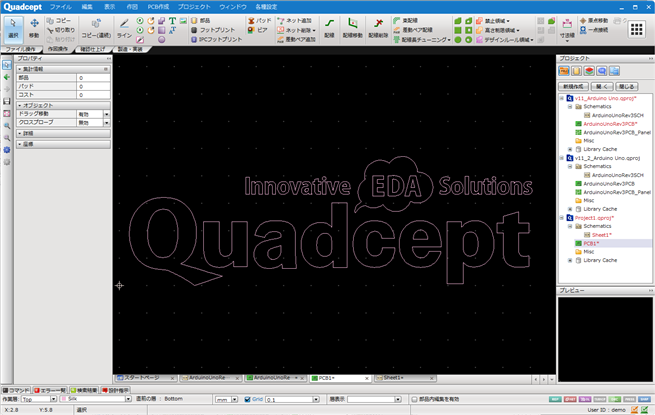The width and height of the screenshot is (655, 415).
Task: Select the ライン (Line) drawing tool
Action: 124,28
